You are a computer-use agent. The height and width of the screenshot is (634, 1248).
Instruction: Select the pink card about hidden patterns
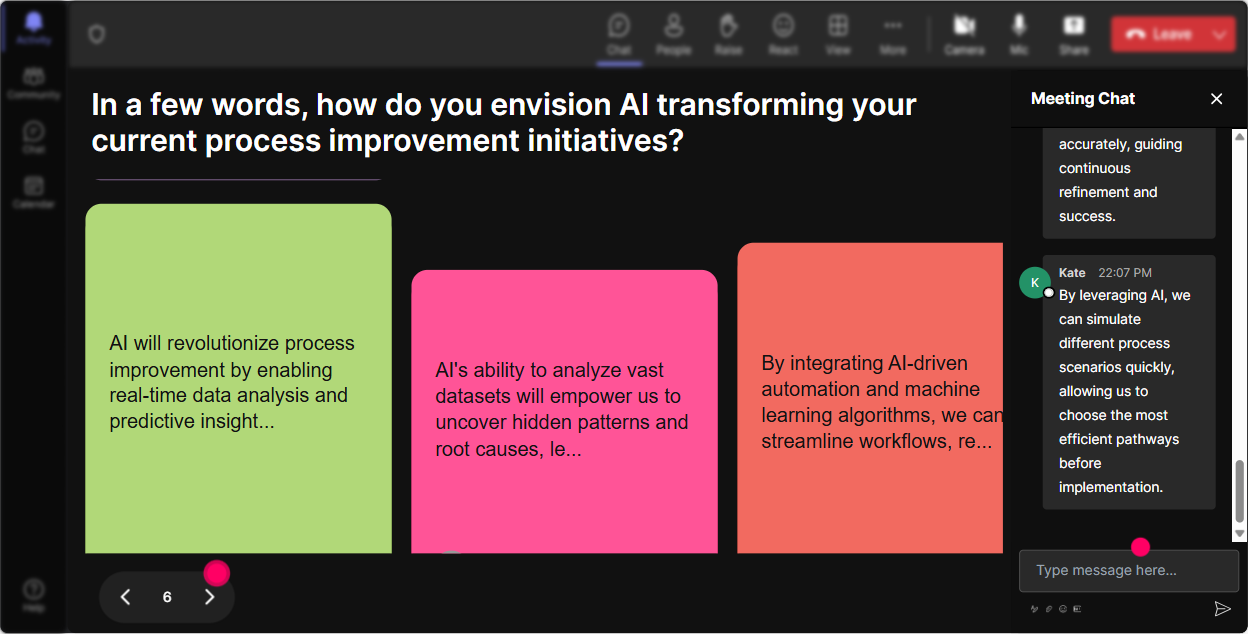[564, 411]
